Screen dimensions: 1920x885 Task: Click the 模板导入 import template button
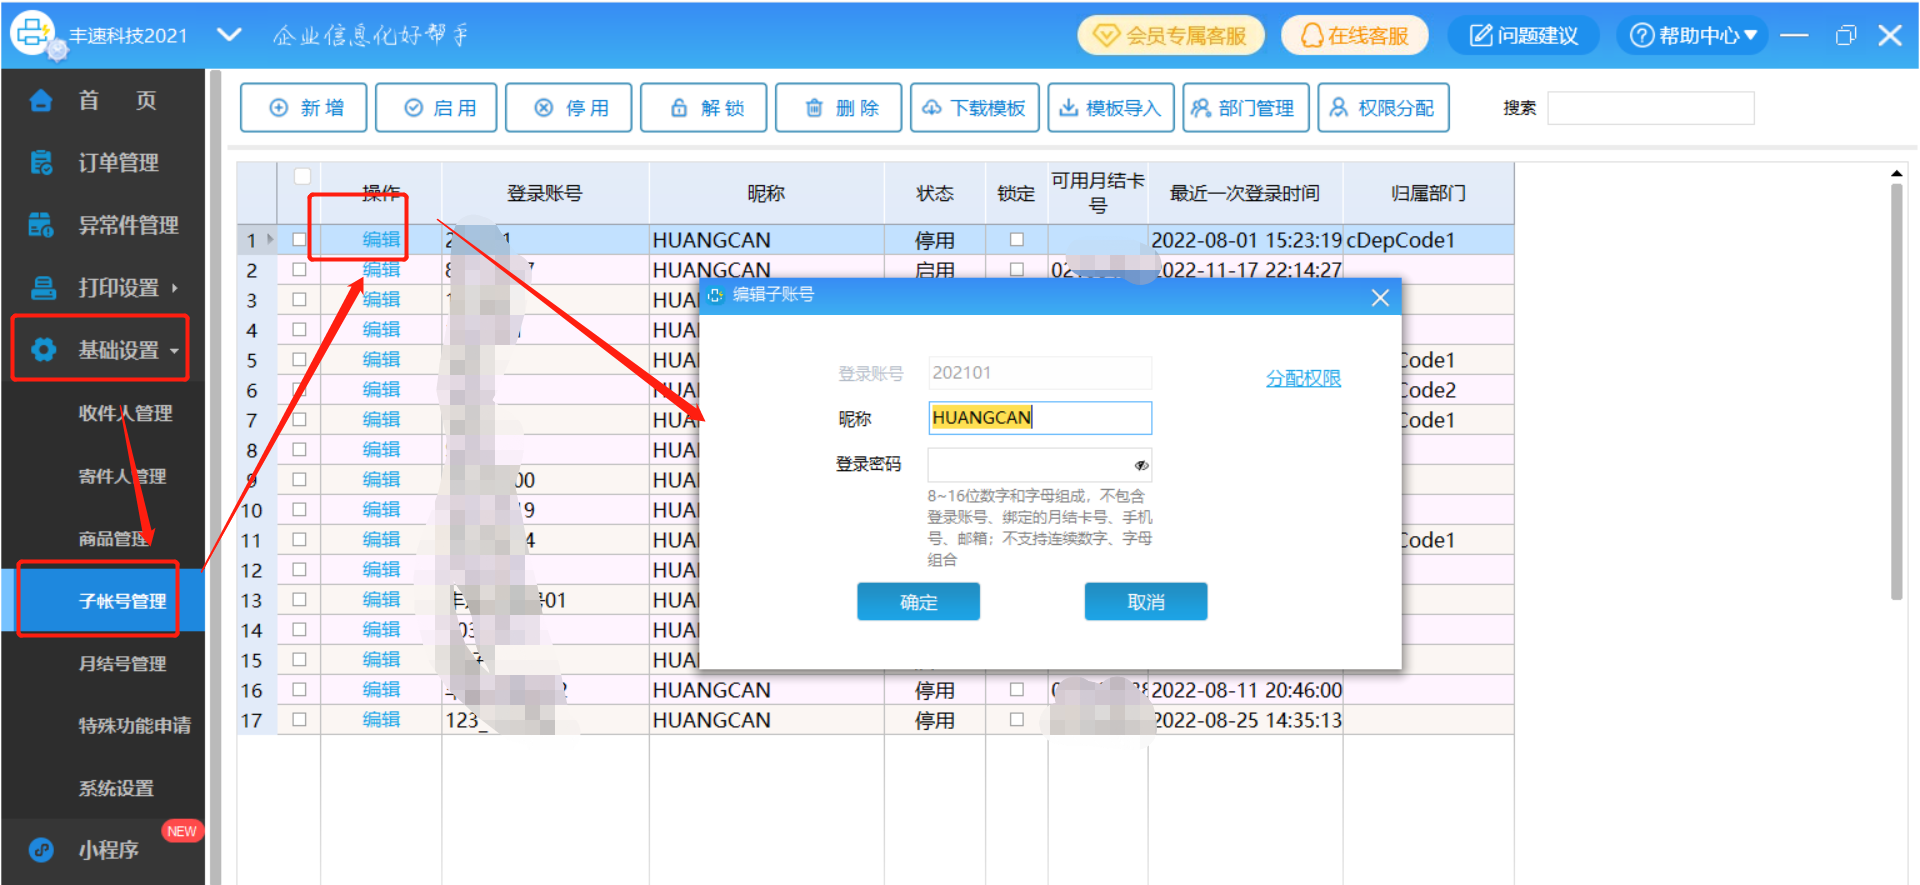[1111, 108]
